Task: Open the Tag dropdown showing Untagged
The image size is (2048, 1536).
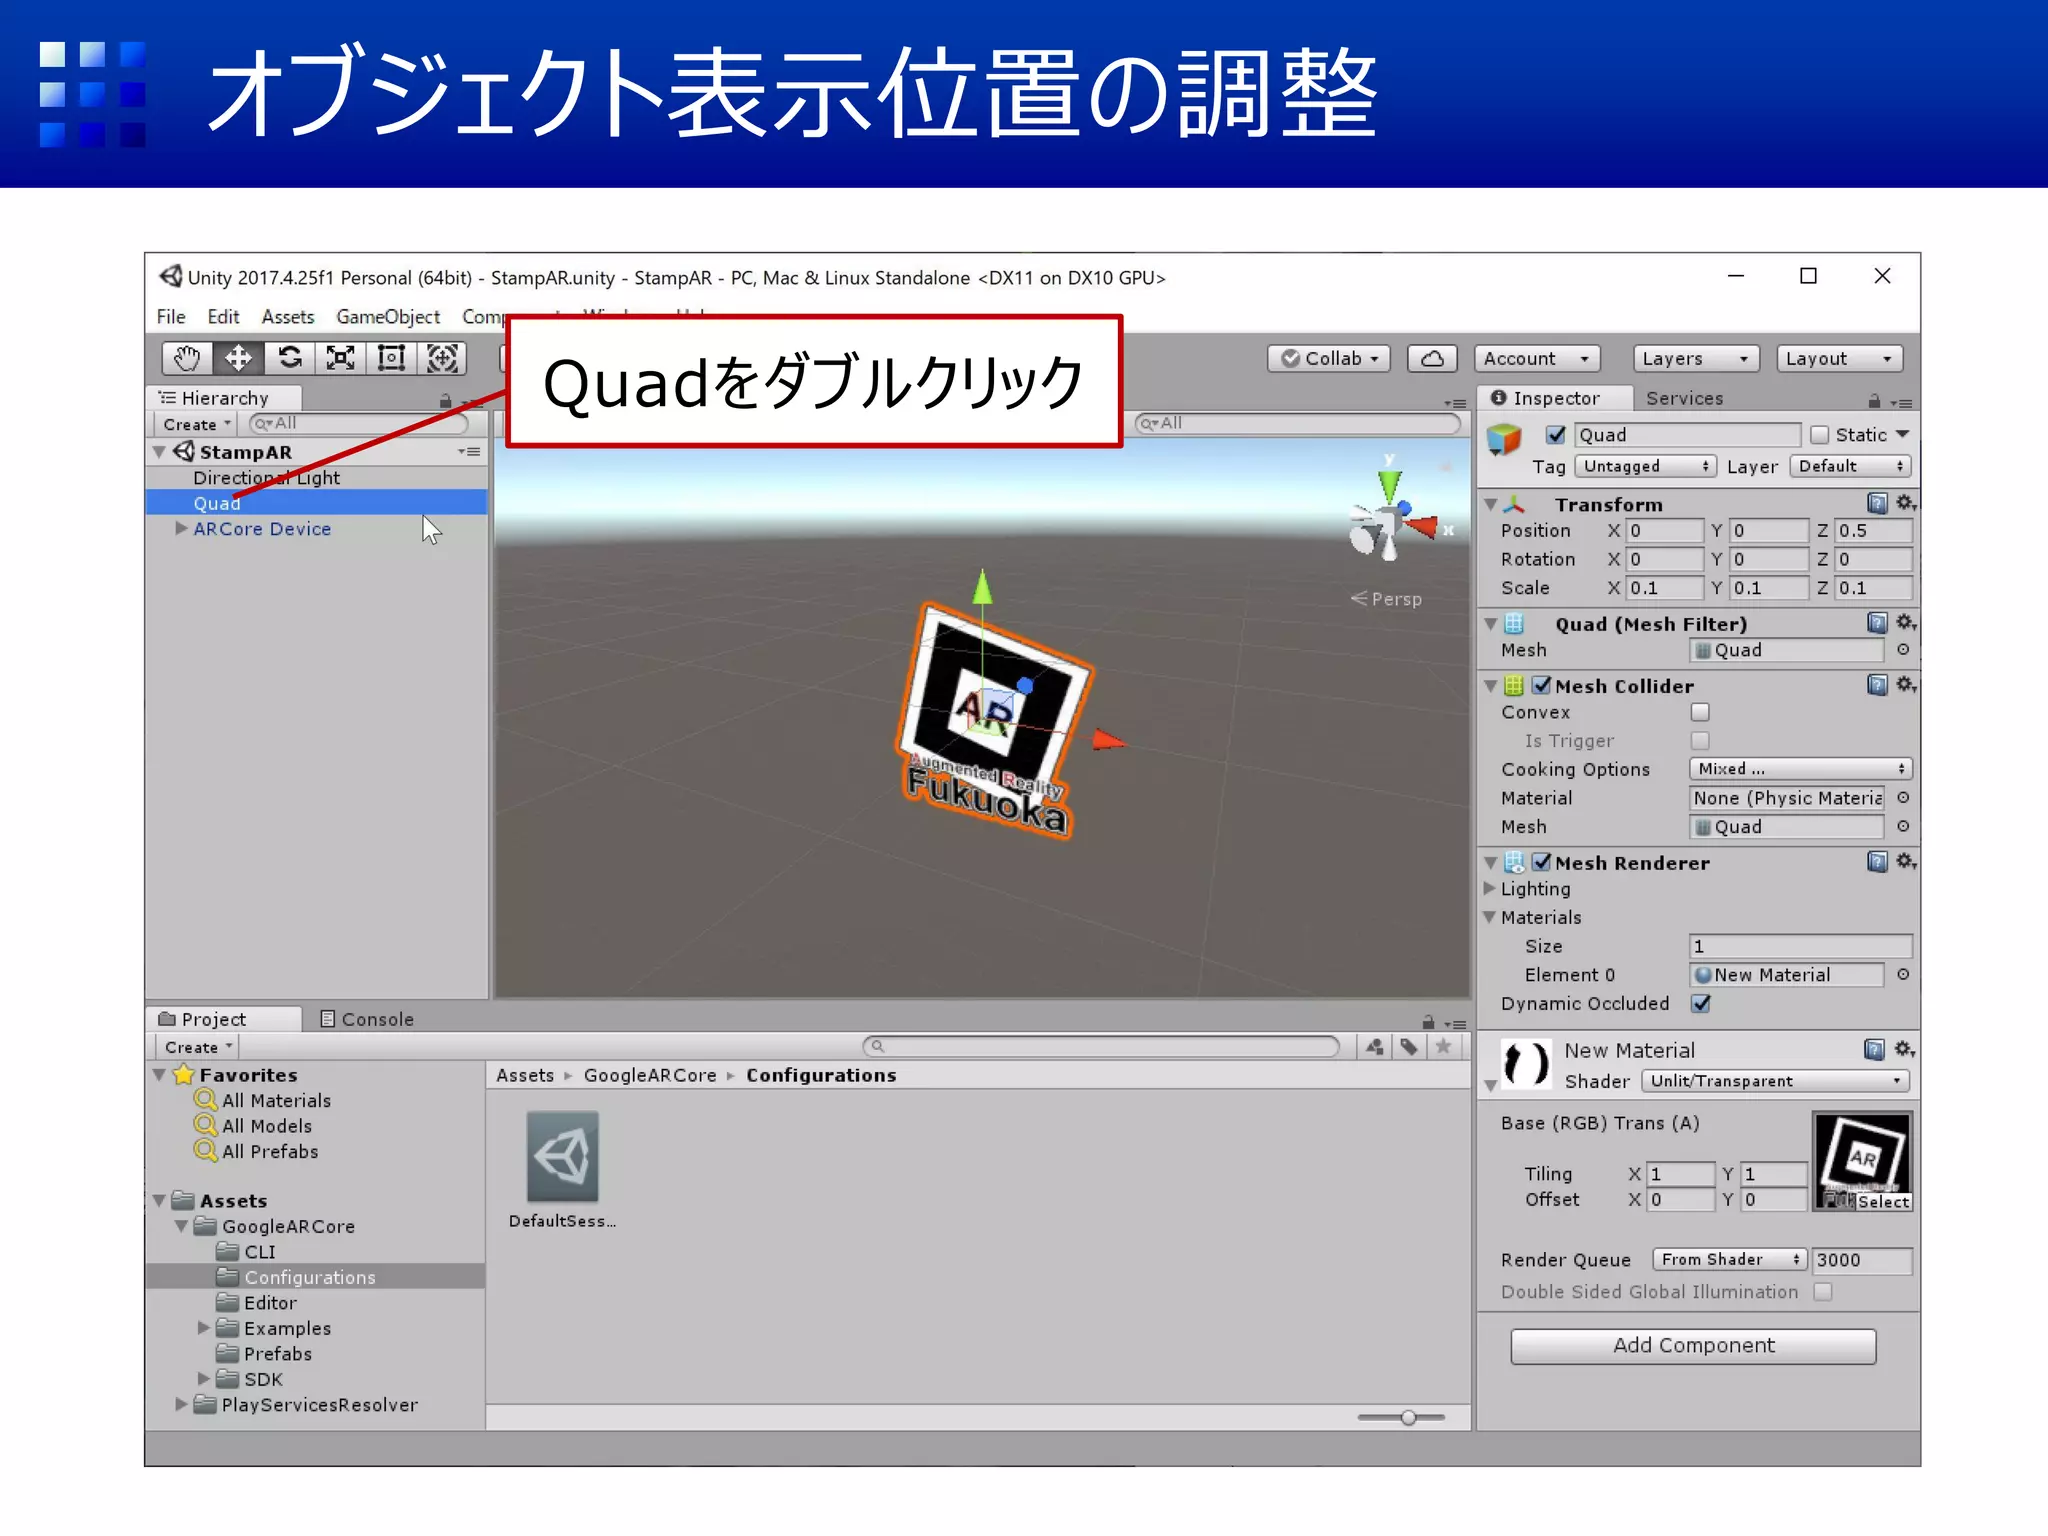Action: [1645, 466]
